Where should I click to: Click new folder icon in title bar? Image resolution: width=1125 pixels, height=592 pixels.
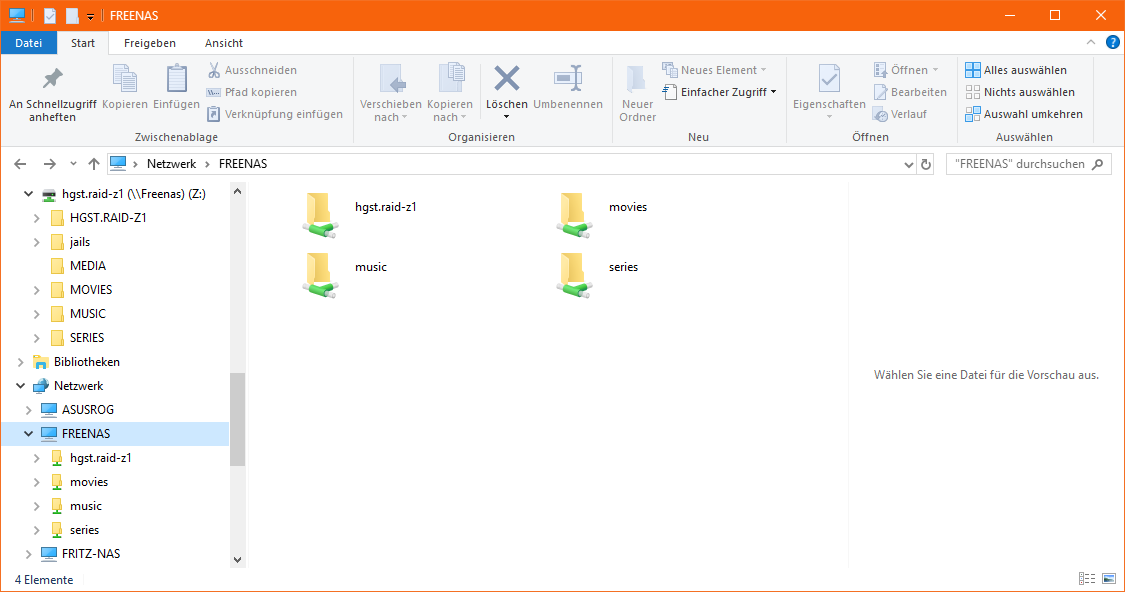(x=72, y=15)
